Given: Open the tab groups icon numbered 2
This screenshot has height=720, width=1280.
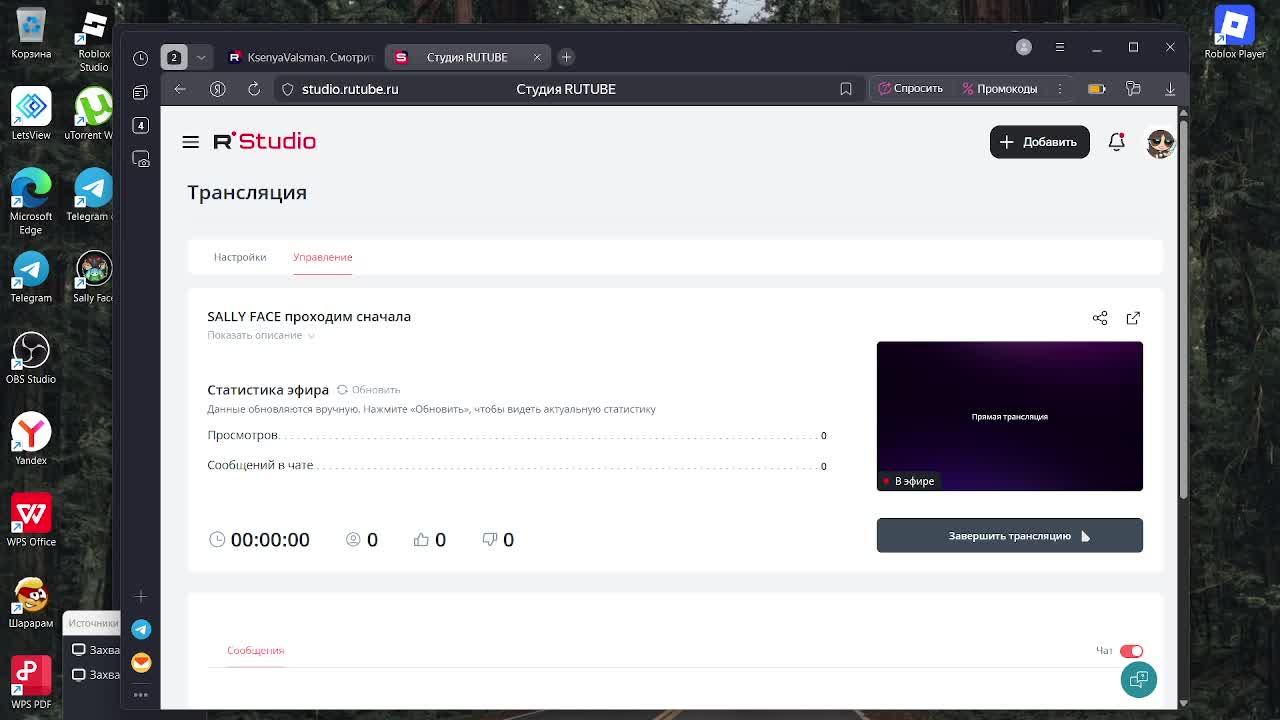Looking at the screenshot, I should click(174, 57).
